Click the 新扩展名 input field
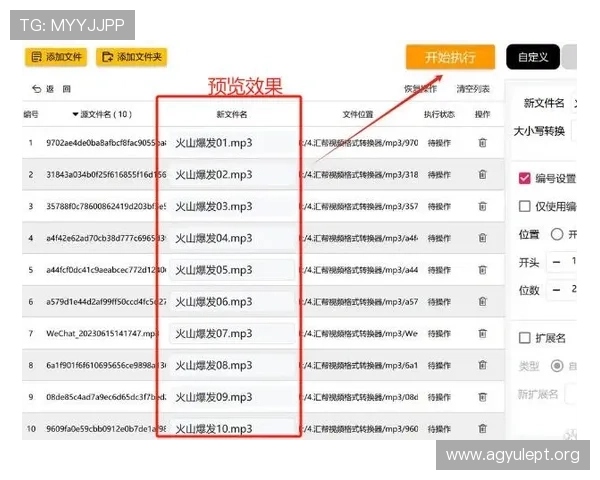The image size is (600, 480). 571,394
